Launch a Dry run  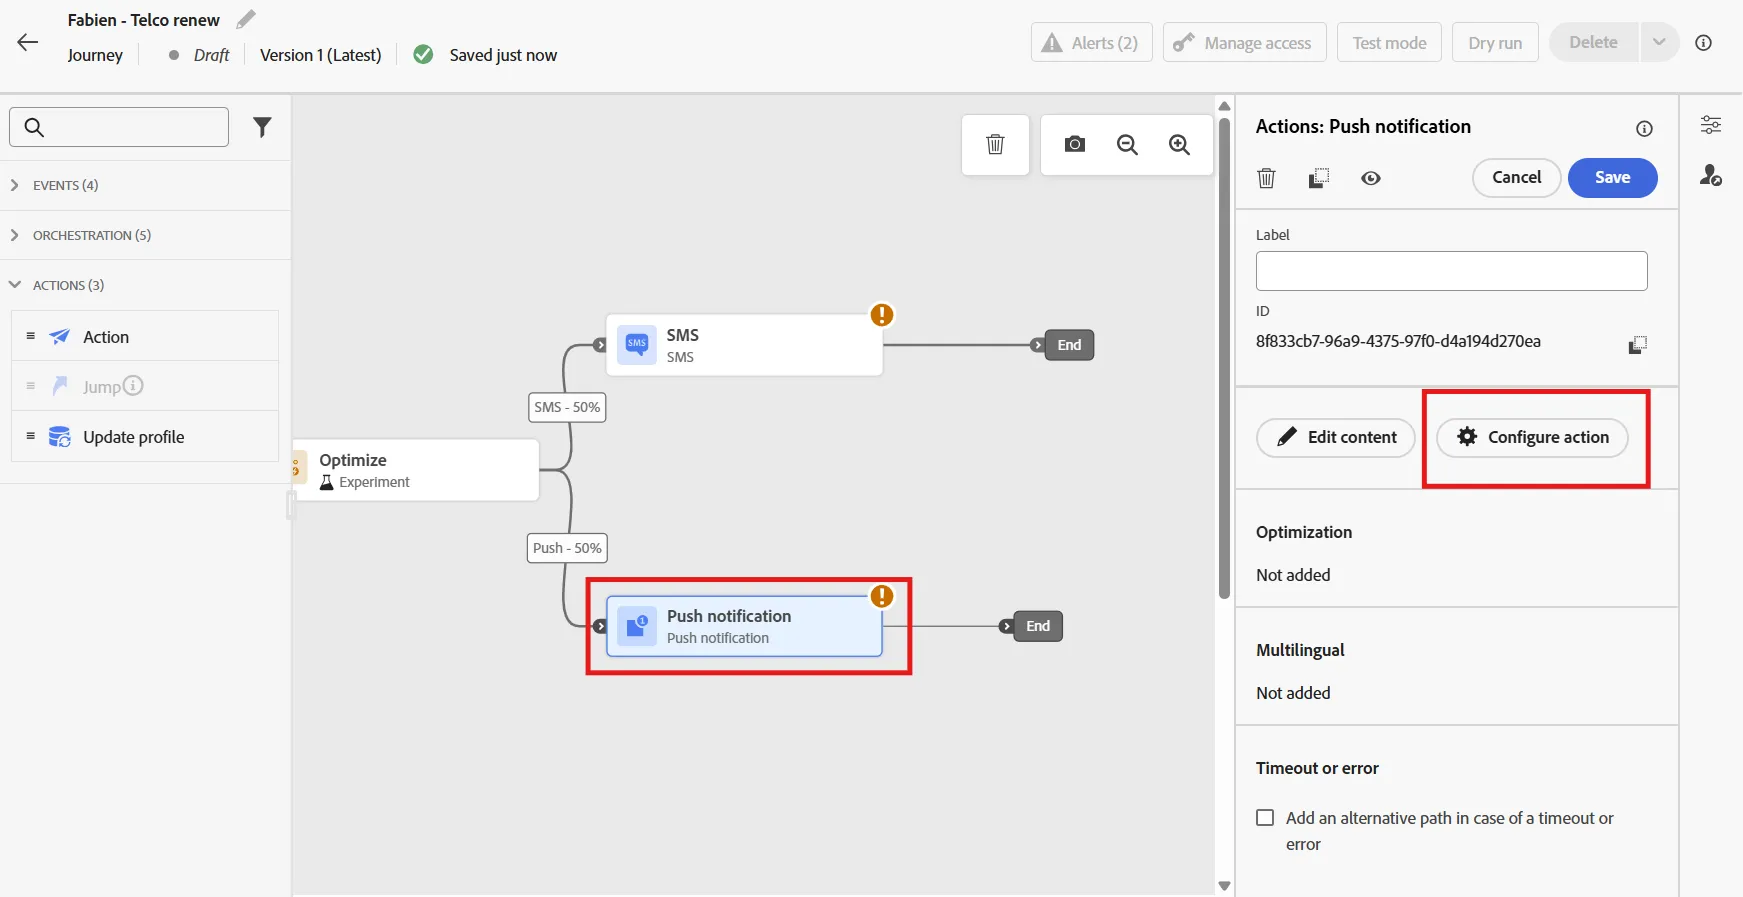pyautogui.click(x=1495, y=42)
